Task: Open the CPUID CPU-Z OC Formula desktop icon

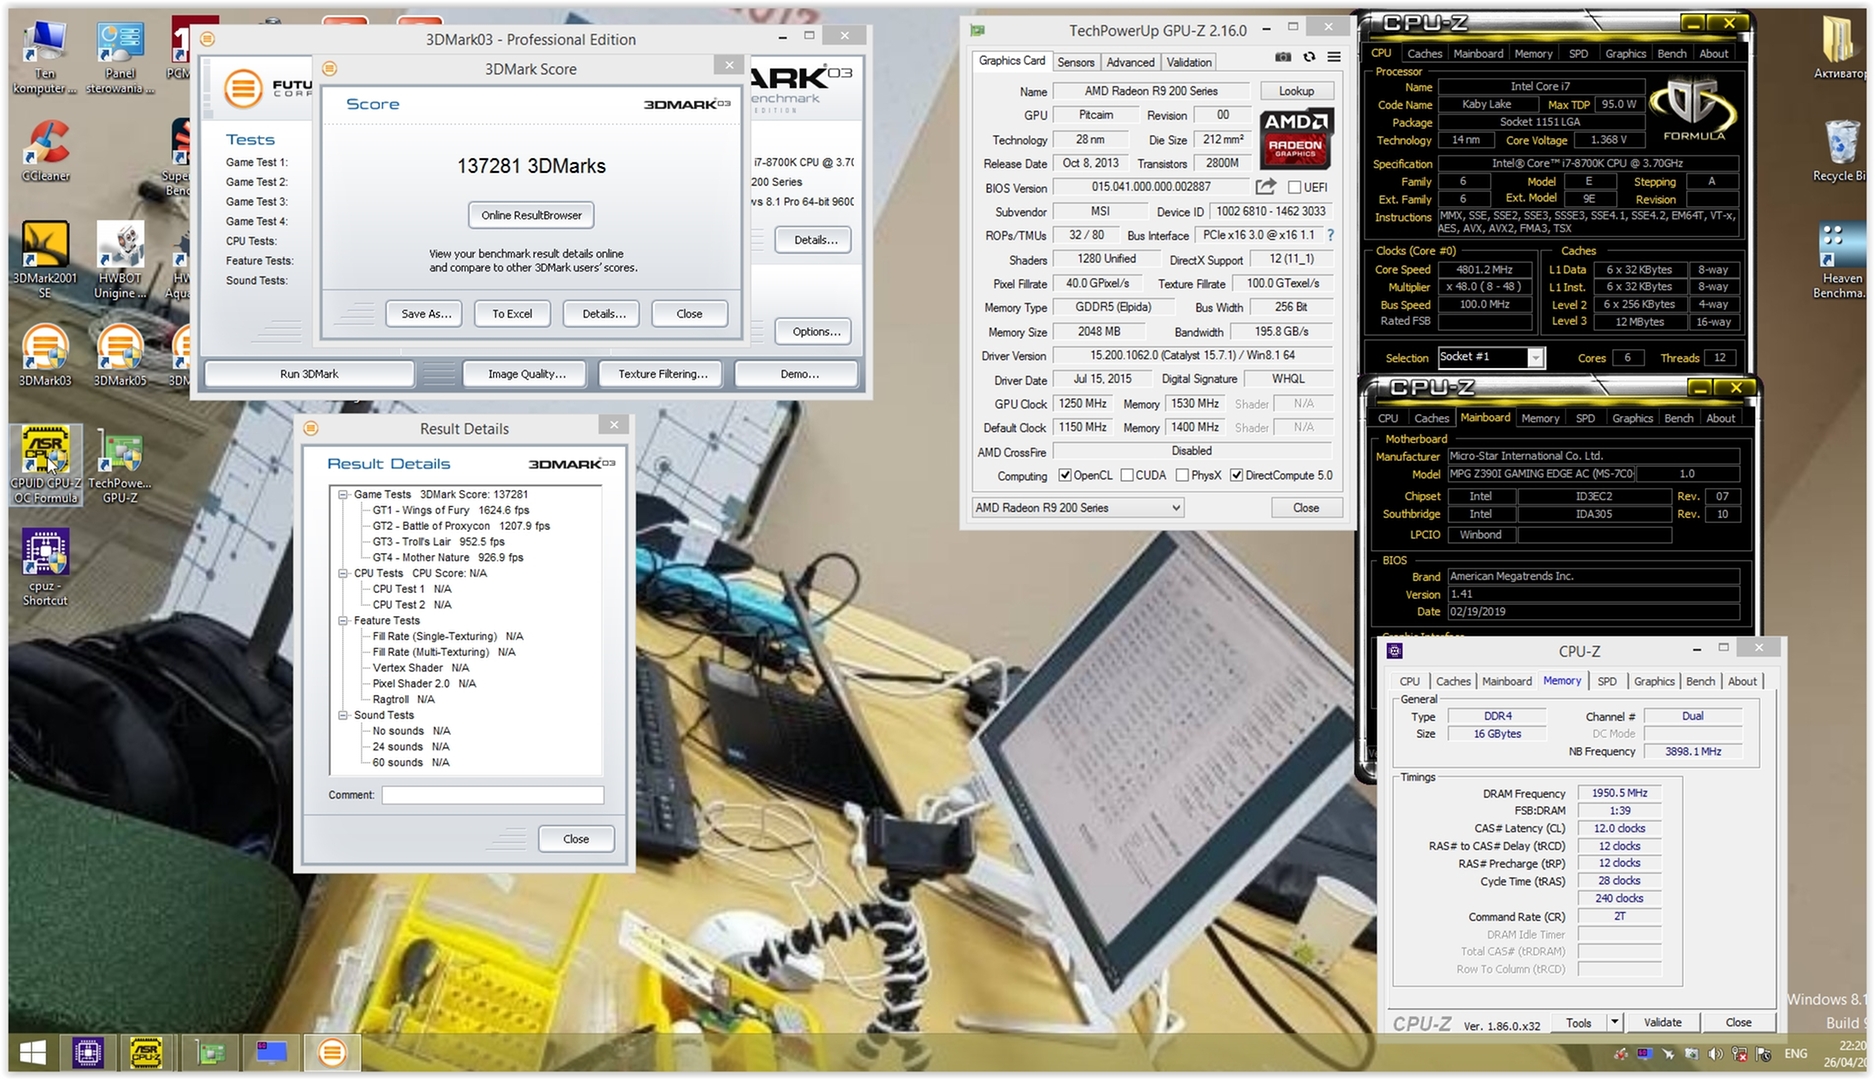Action: [x=45, y=465]
